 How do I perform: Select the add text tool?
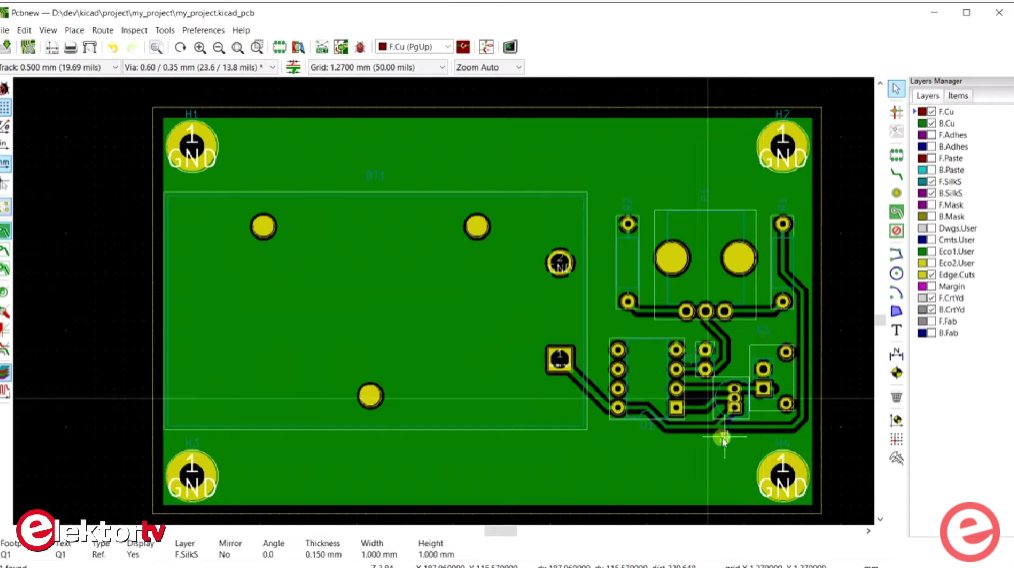pos(896,330)
